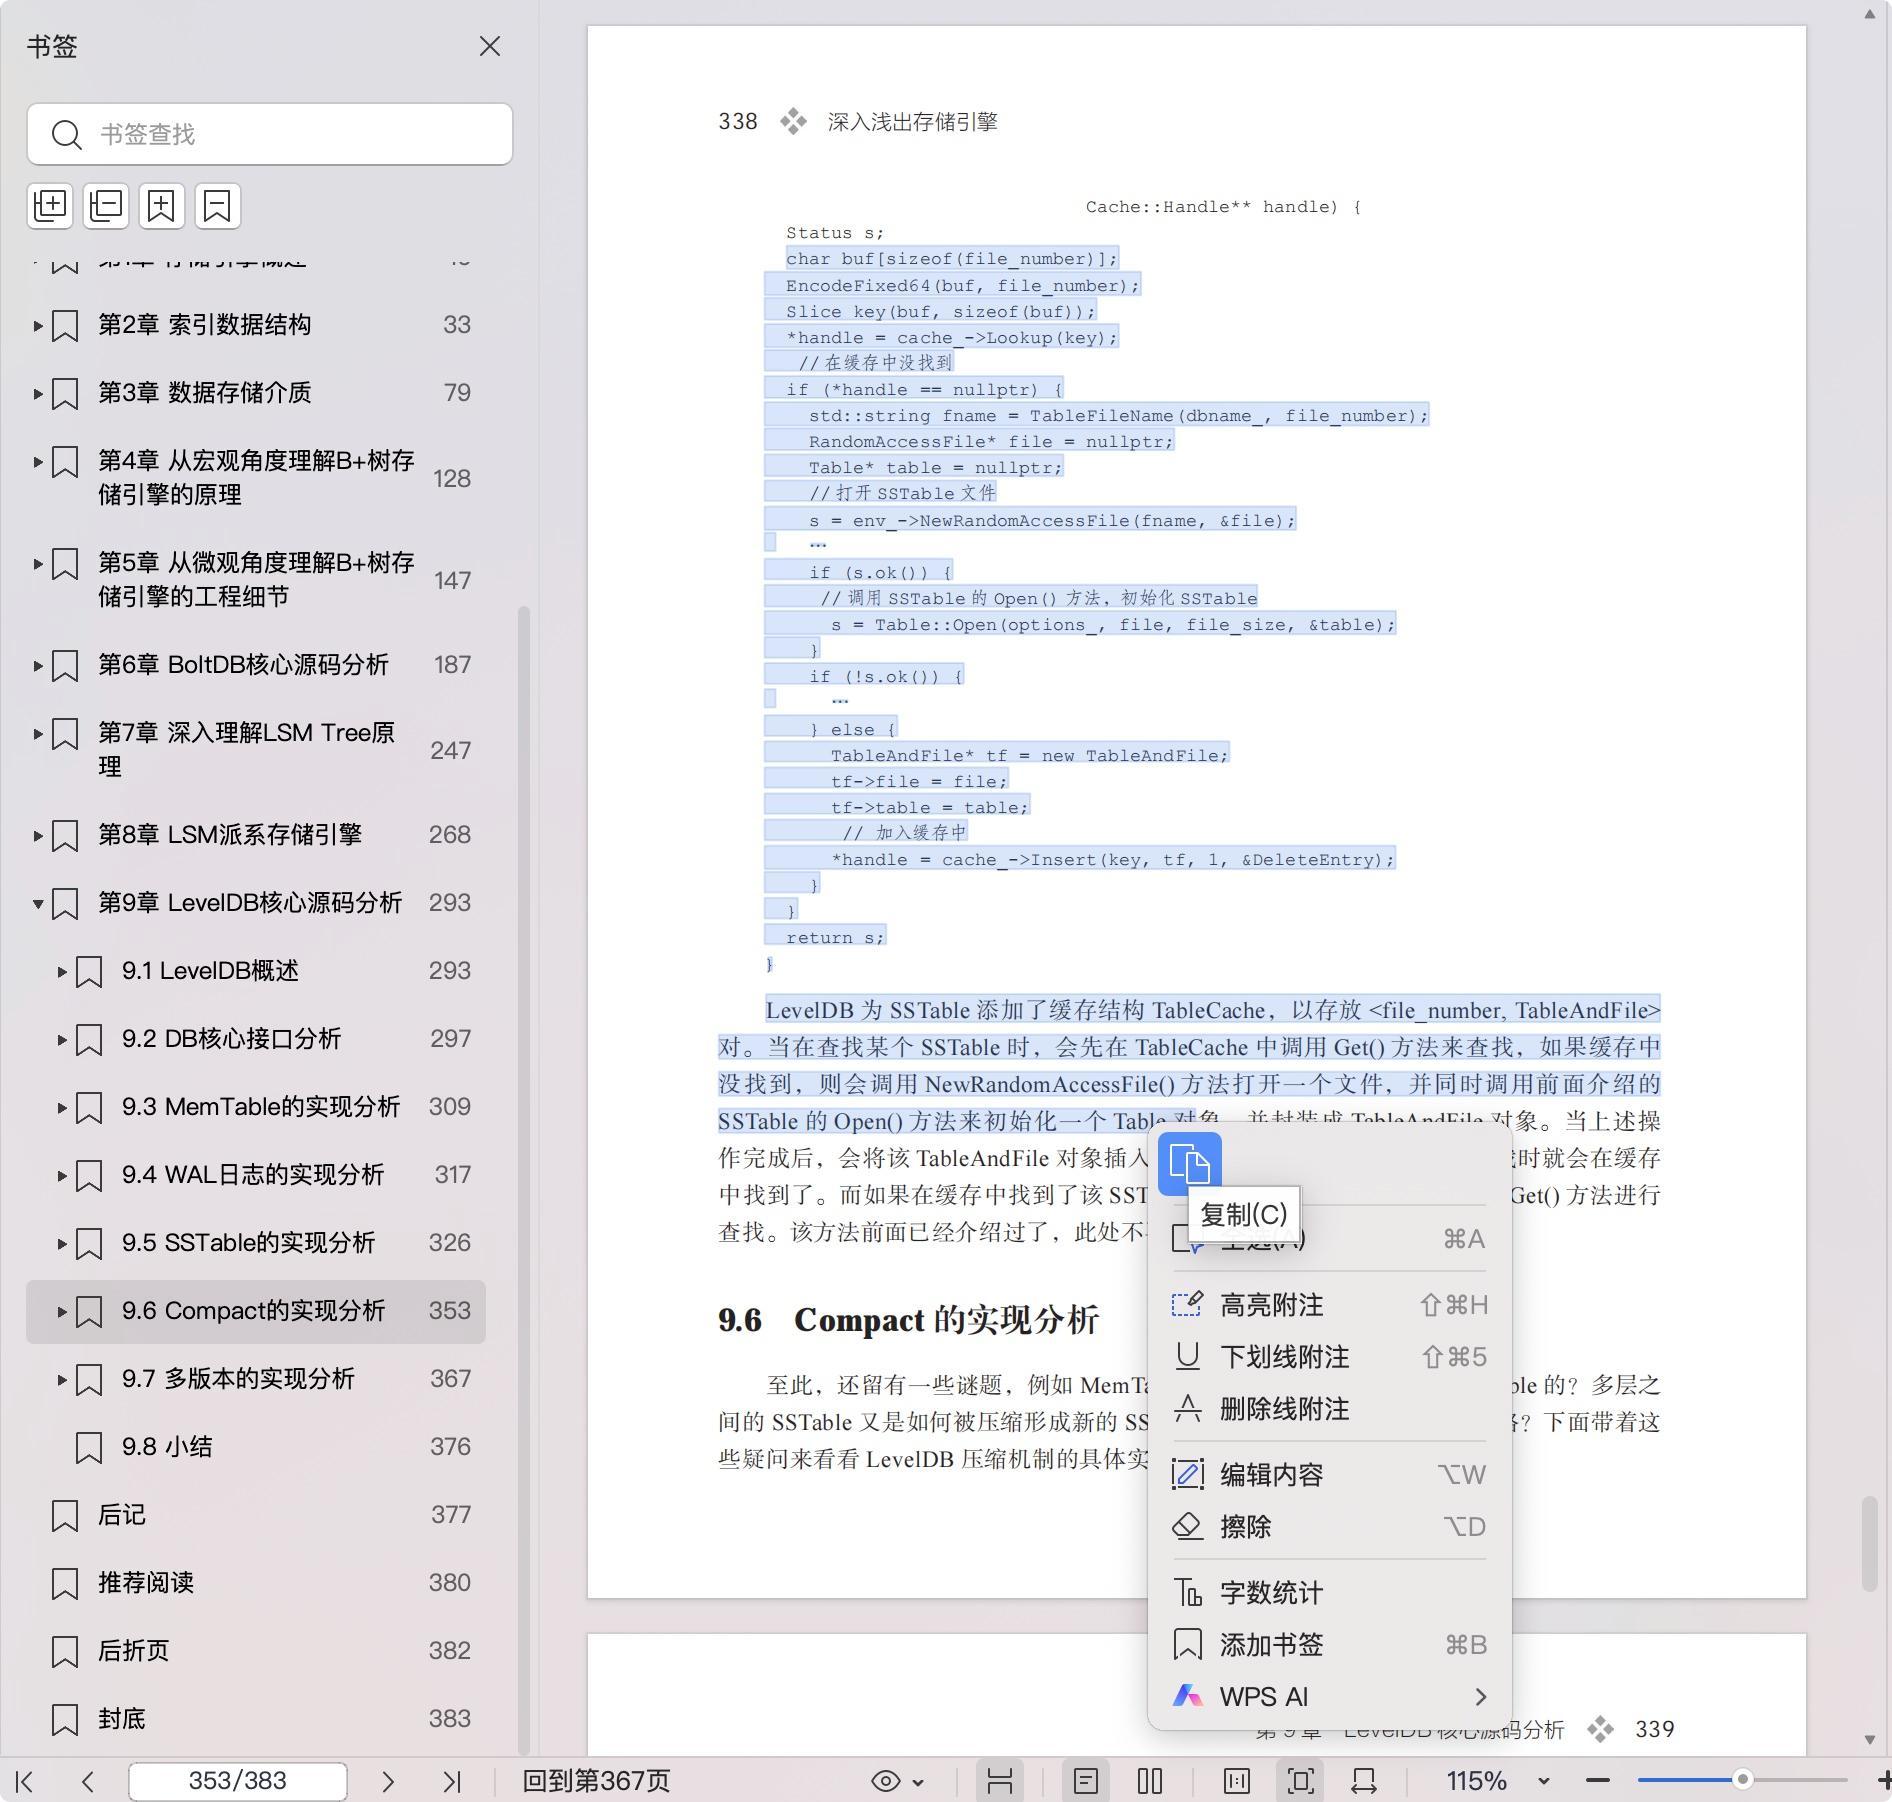
Task: Choose 高亮附注 from context menu
Action: tap(1271, 1305)
